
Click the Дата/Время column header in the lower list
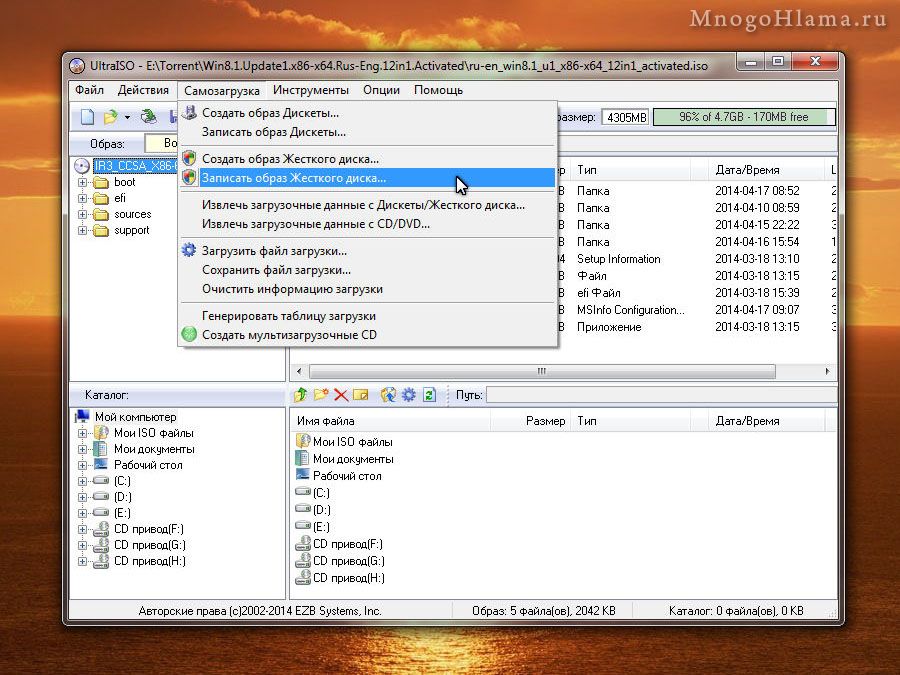[747, 421]
